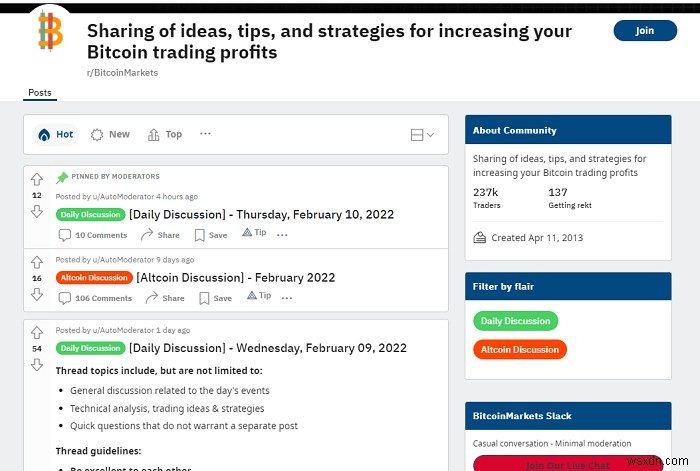The height and width of the screenshot is (471, 700).
Task: Filter by orange Altcoin Discussion flair
Action: point(519,350)
